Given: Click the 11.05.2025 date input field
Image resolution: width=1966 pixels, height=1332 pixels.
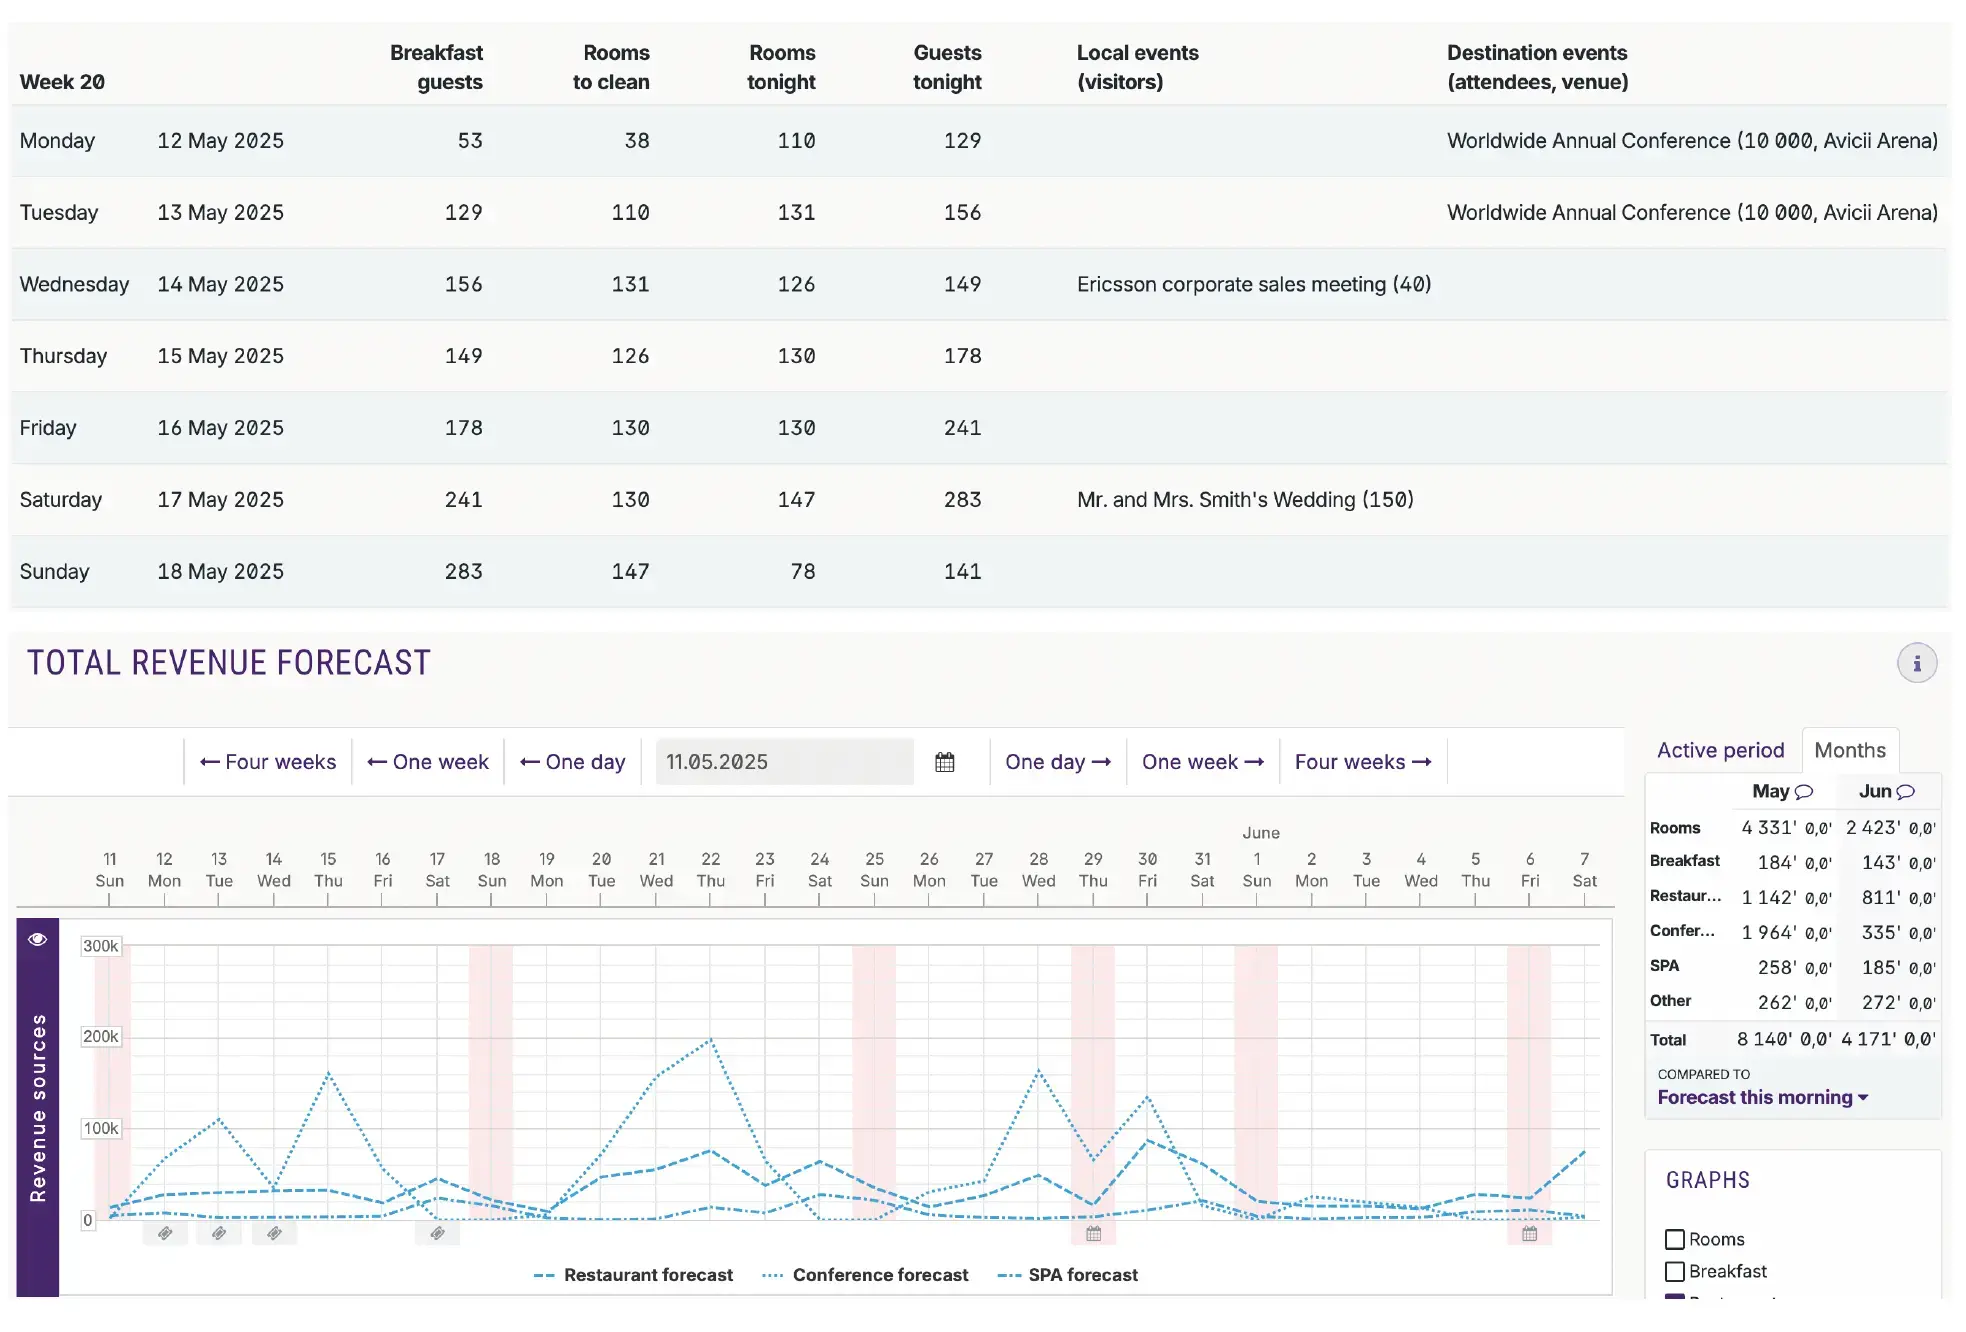Looking at the screenshot, I should pos(784,761).
